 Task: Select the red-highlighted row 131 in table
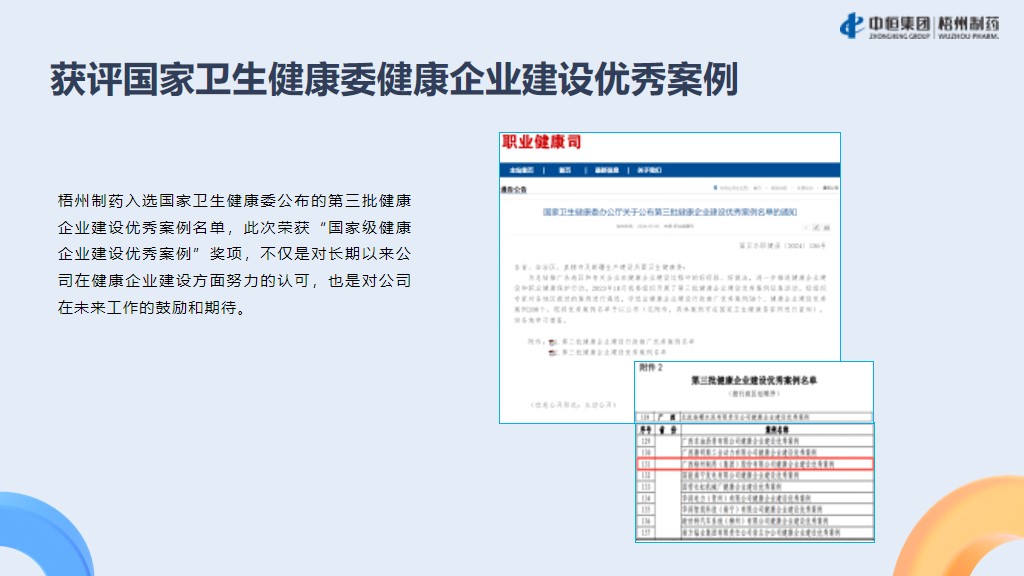point(754,465)
